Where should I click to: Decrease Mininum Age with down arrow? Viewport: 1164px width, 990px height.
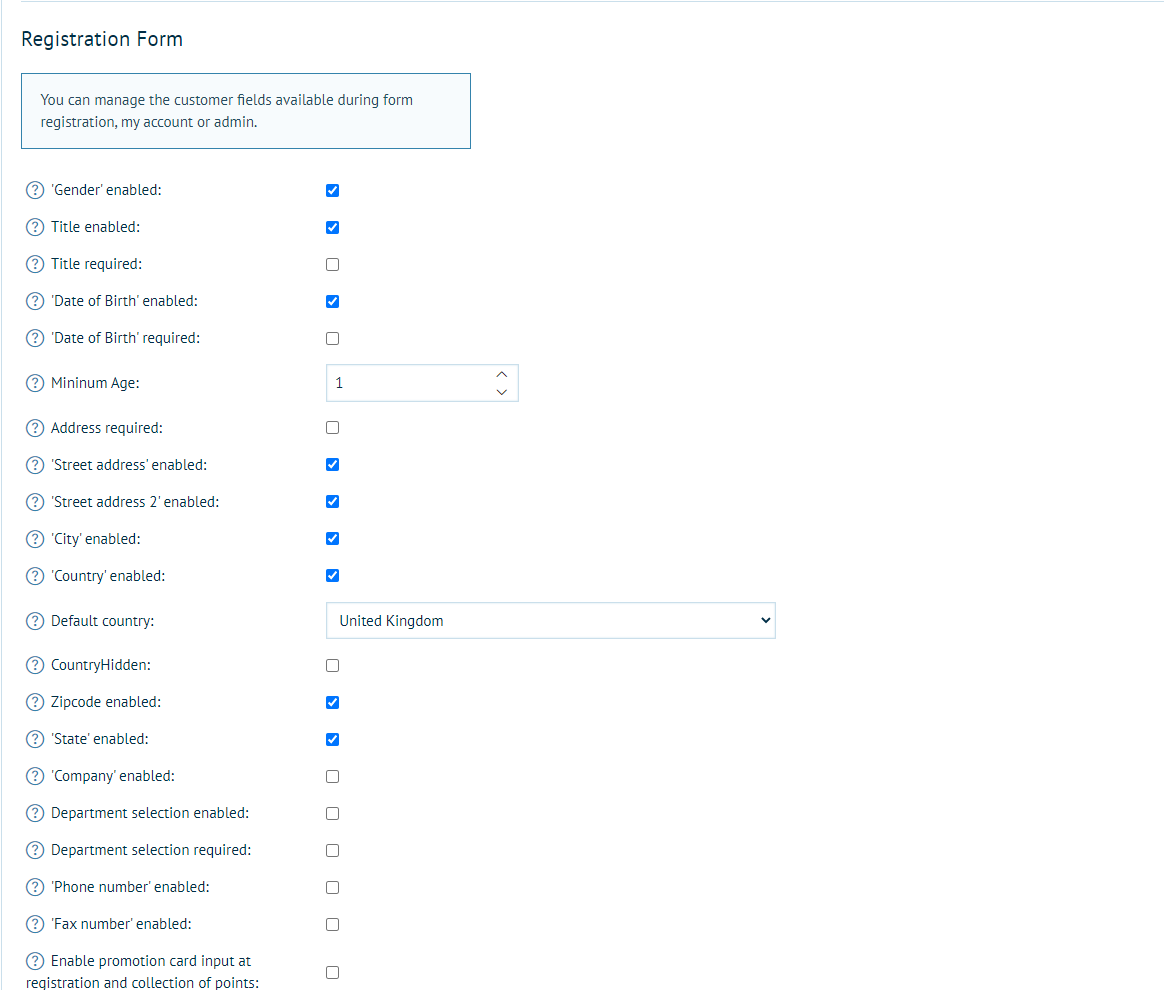(x=502, y=392)
